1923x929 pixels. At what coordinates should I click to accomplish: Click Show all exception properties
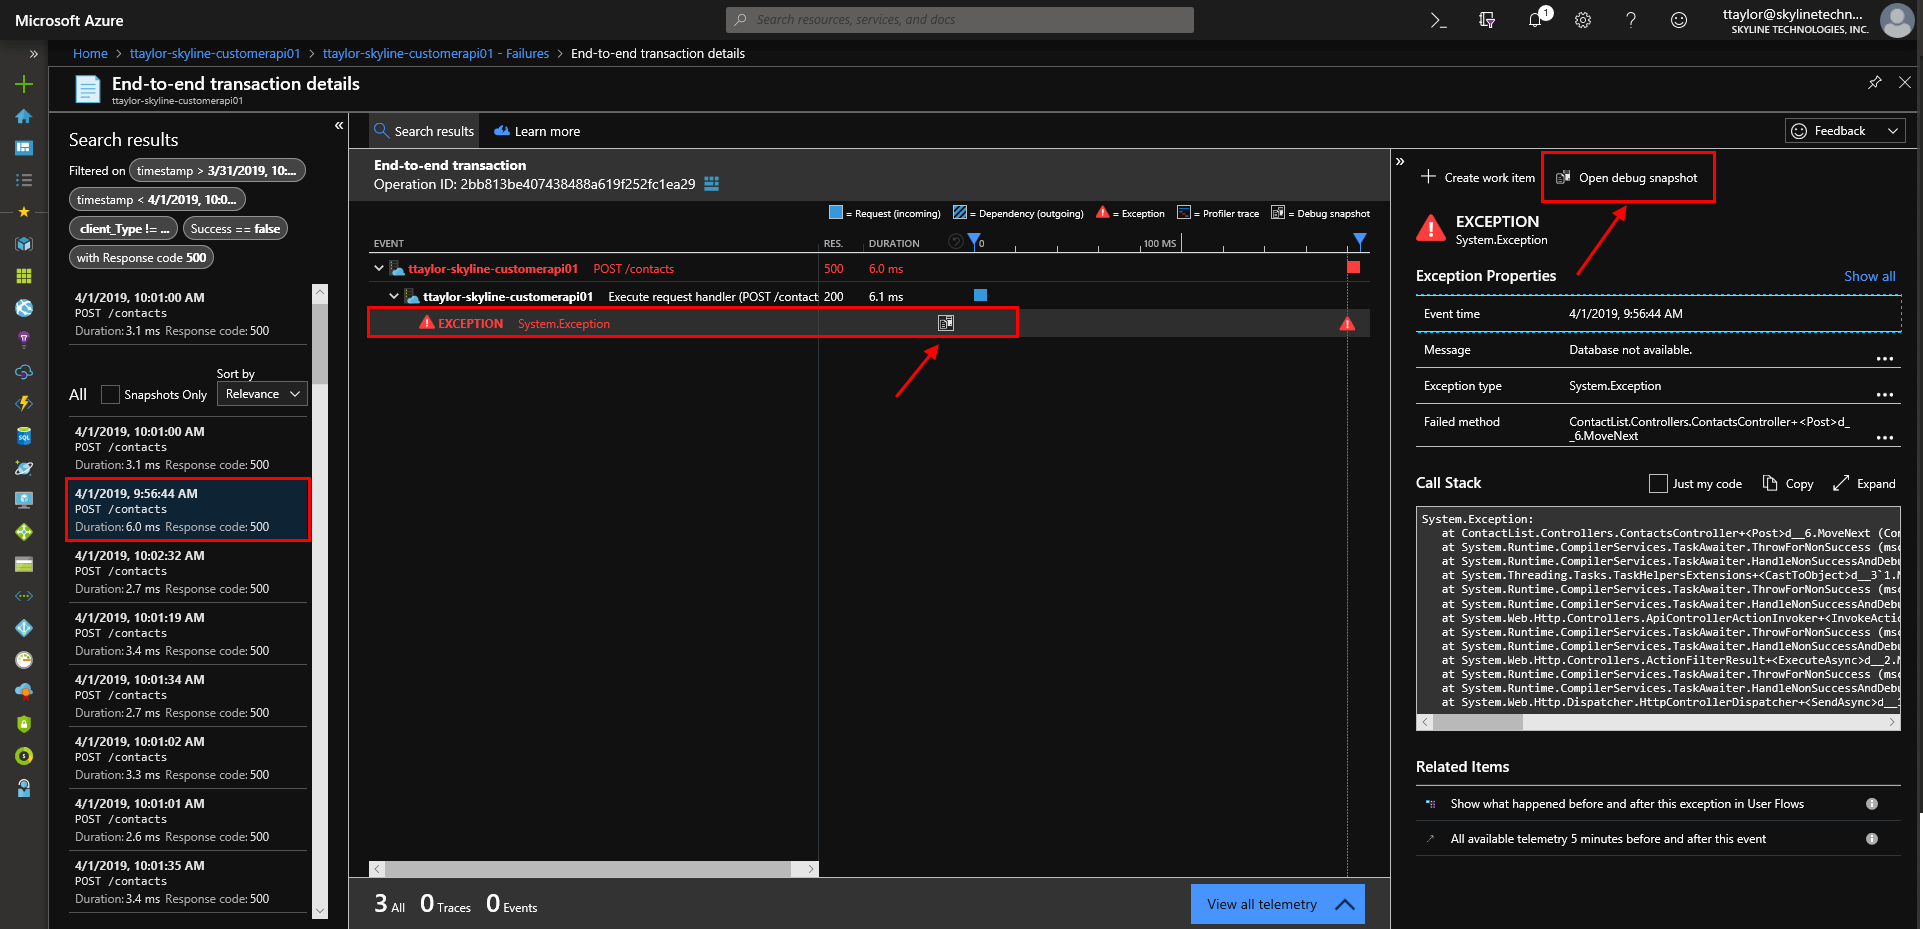point(1869,277)
